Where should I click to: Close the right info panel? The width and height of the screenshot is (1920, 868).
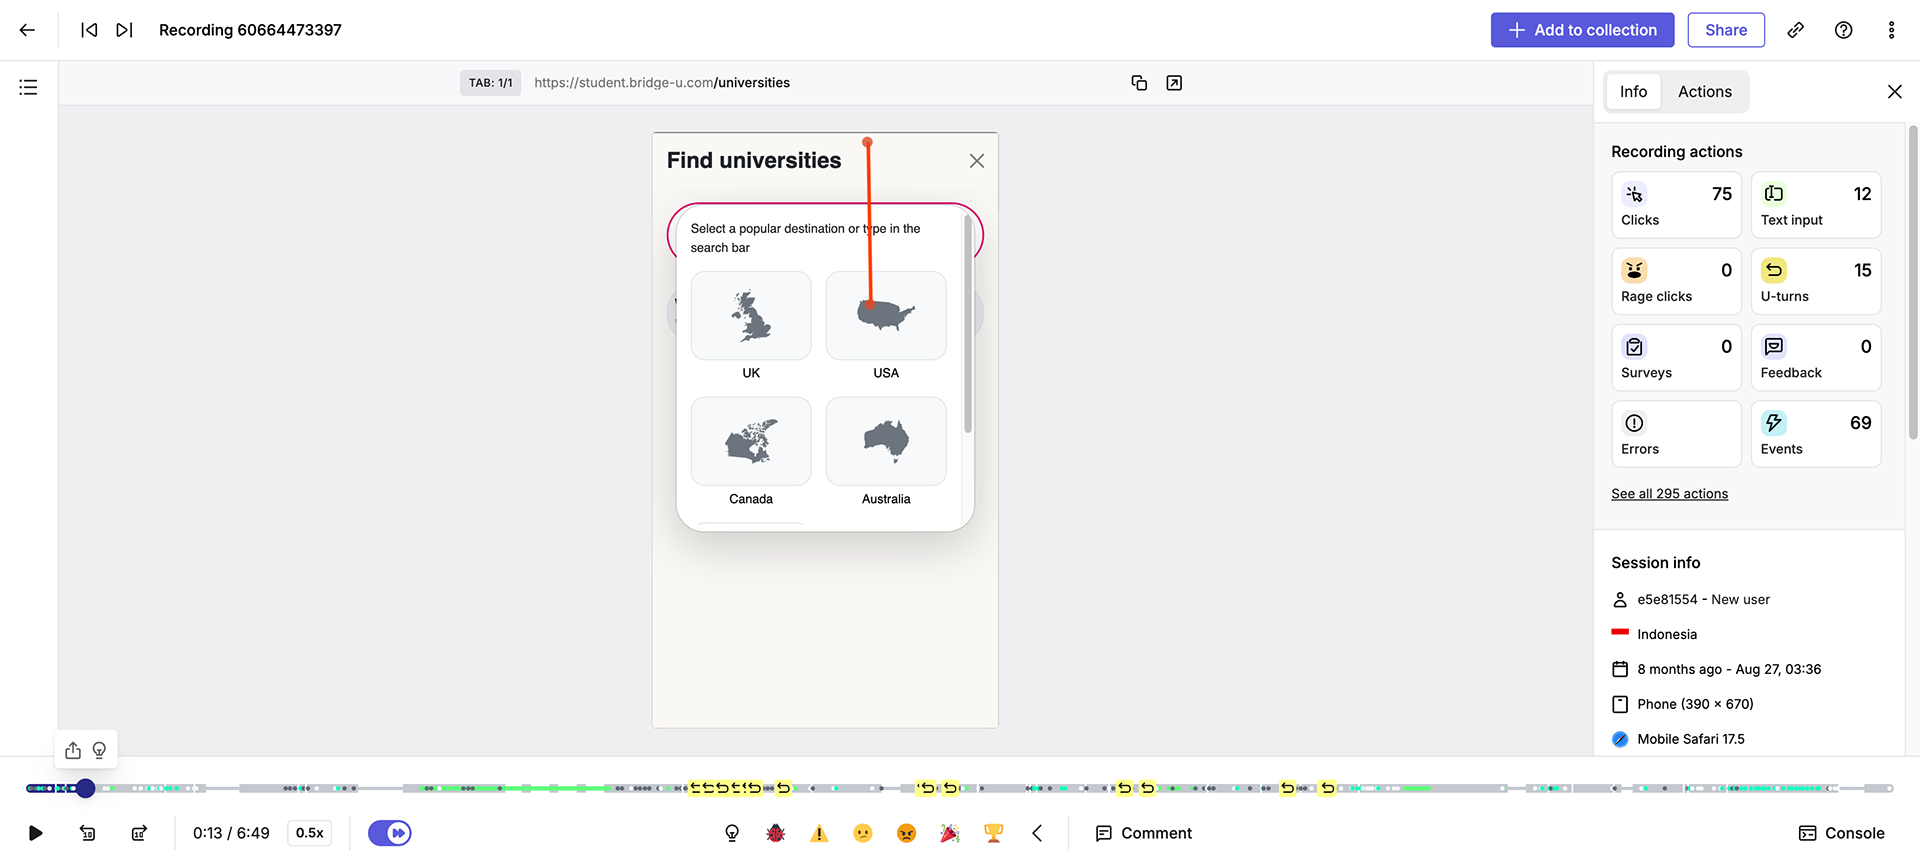(x=1894, y=92)
